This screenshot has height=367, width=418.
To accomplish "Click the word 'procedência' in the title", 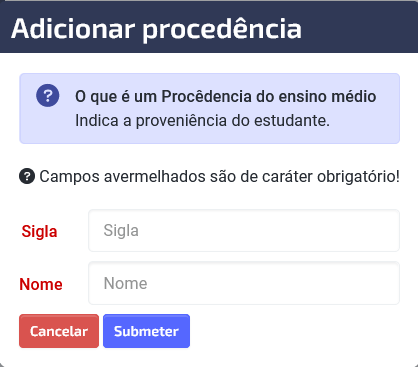I will (222, 30).
